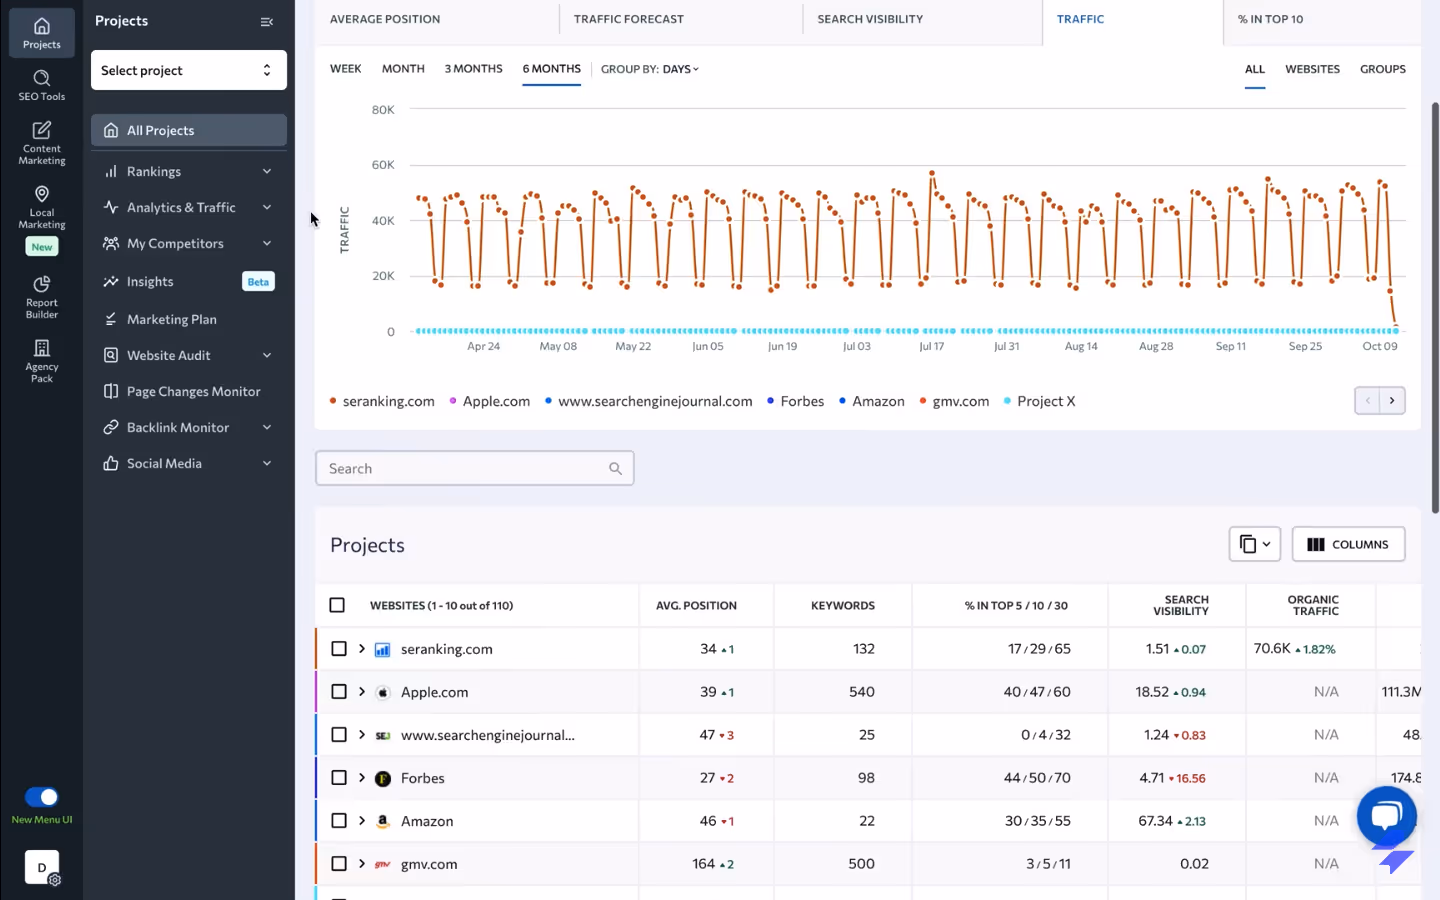Viewport: 1440px width, 900px height.
Task: Expand Backlink Monitor menu
Action: (189, 427)
